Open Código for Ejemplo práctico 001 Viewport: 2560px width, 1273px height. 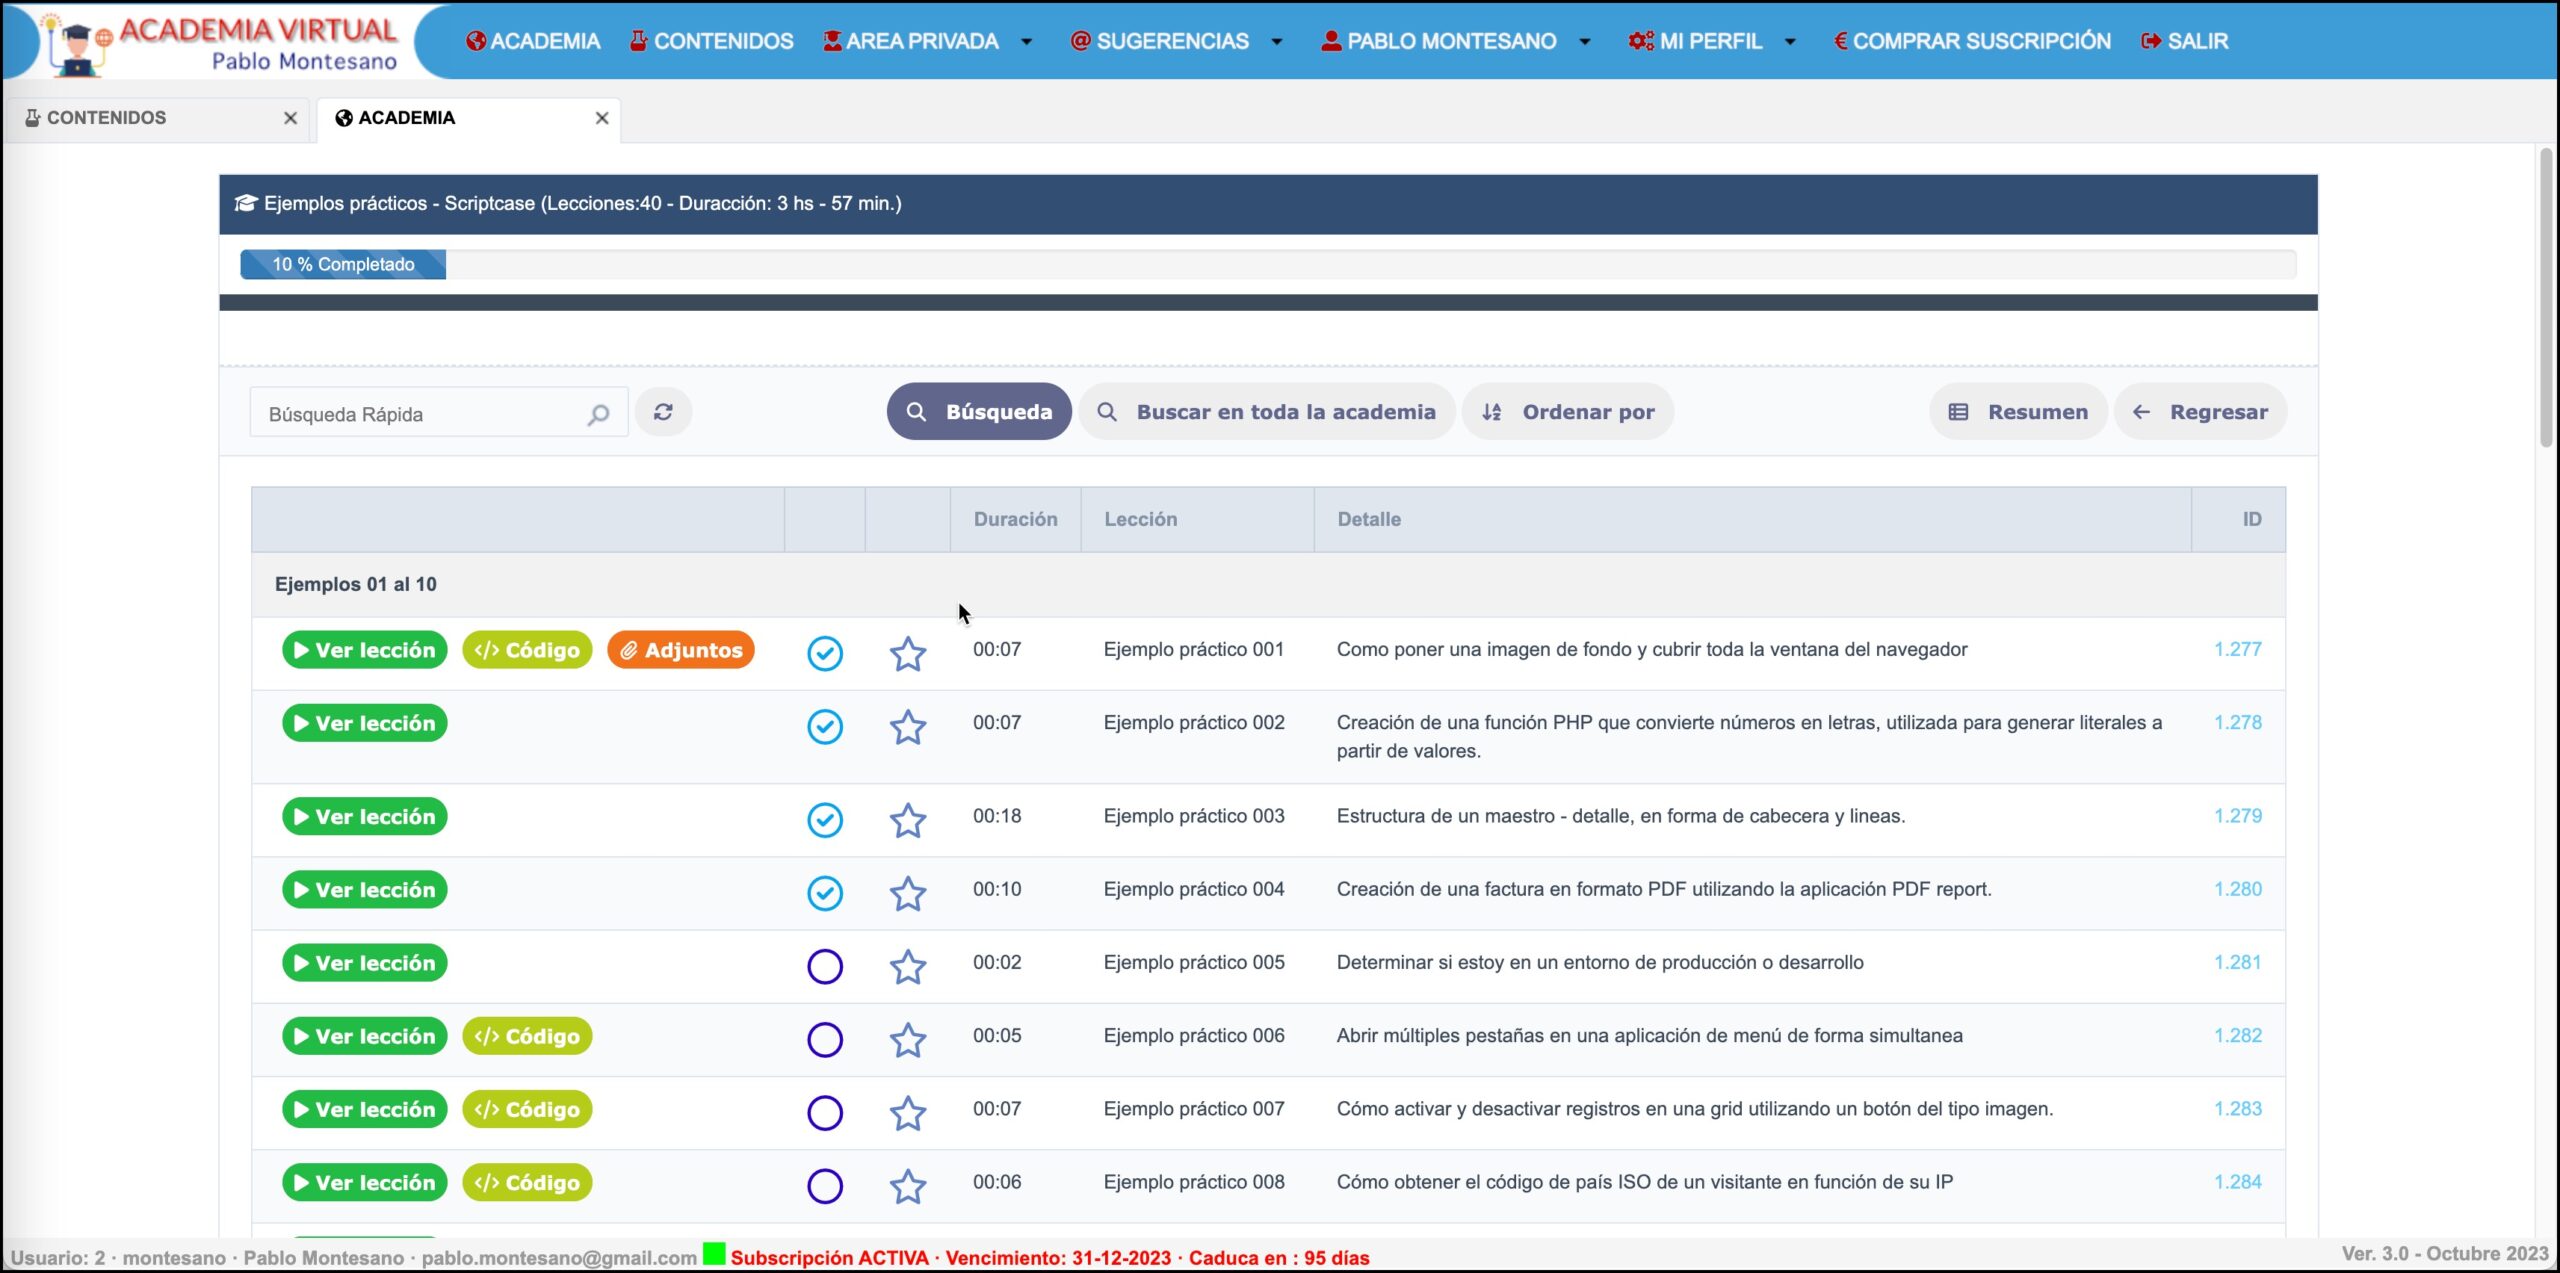[527, 650]
